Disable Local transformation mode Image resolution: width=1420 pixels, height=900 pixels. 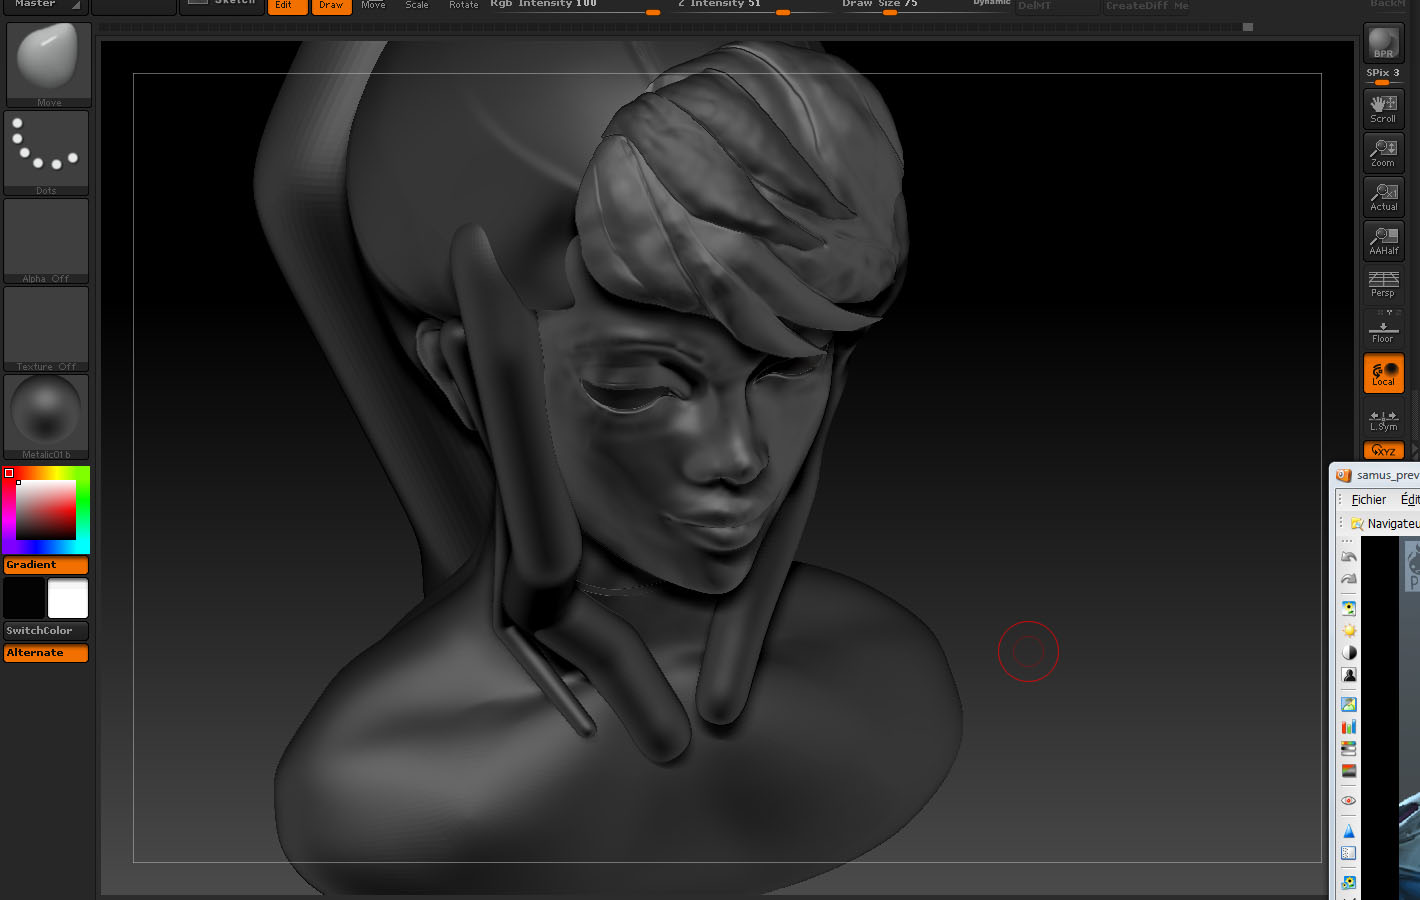pyautogui.click(x=1383, y=373)
